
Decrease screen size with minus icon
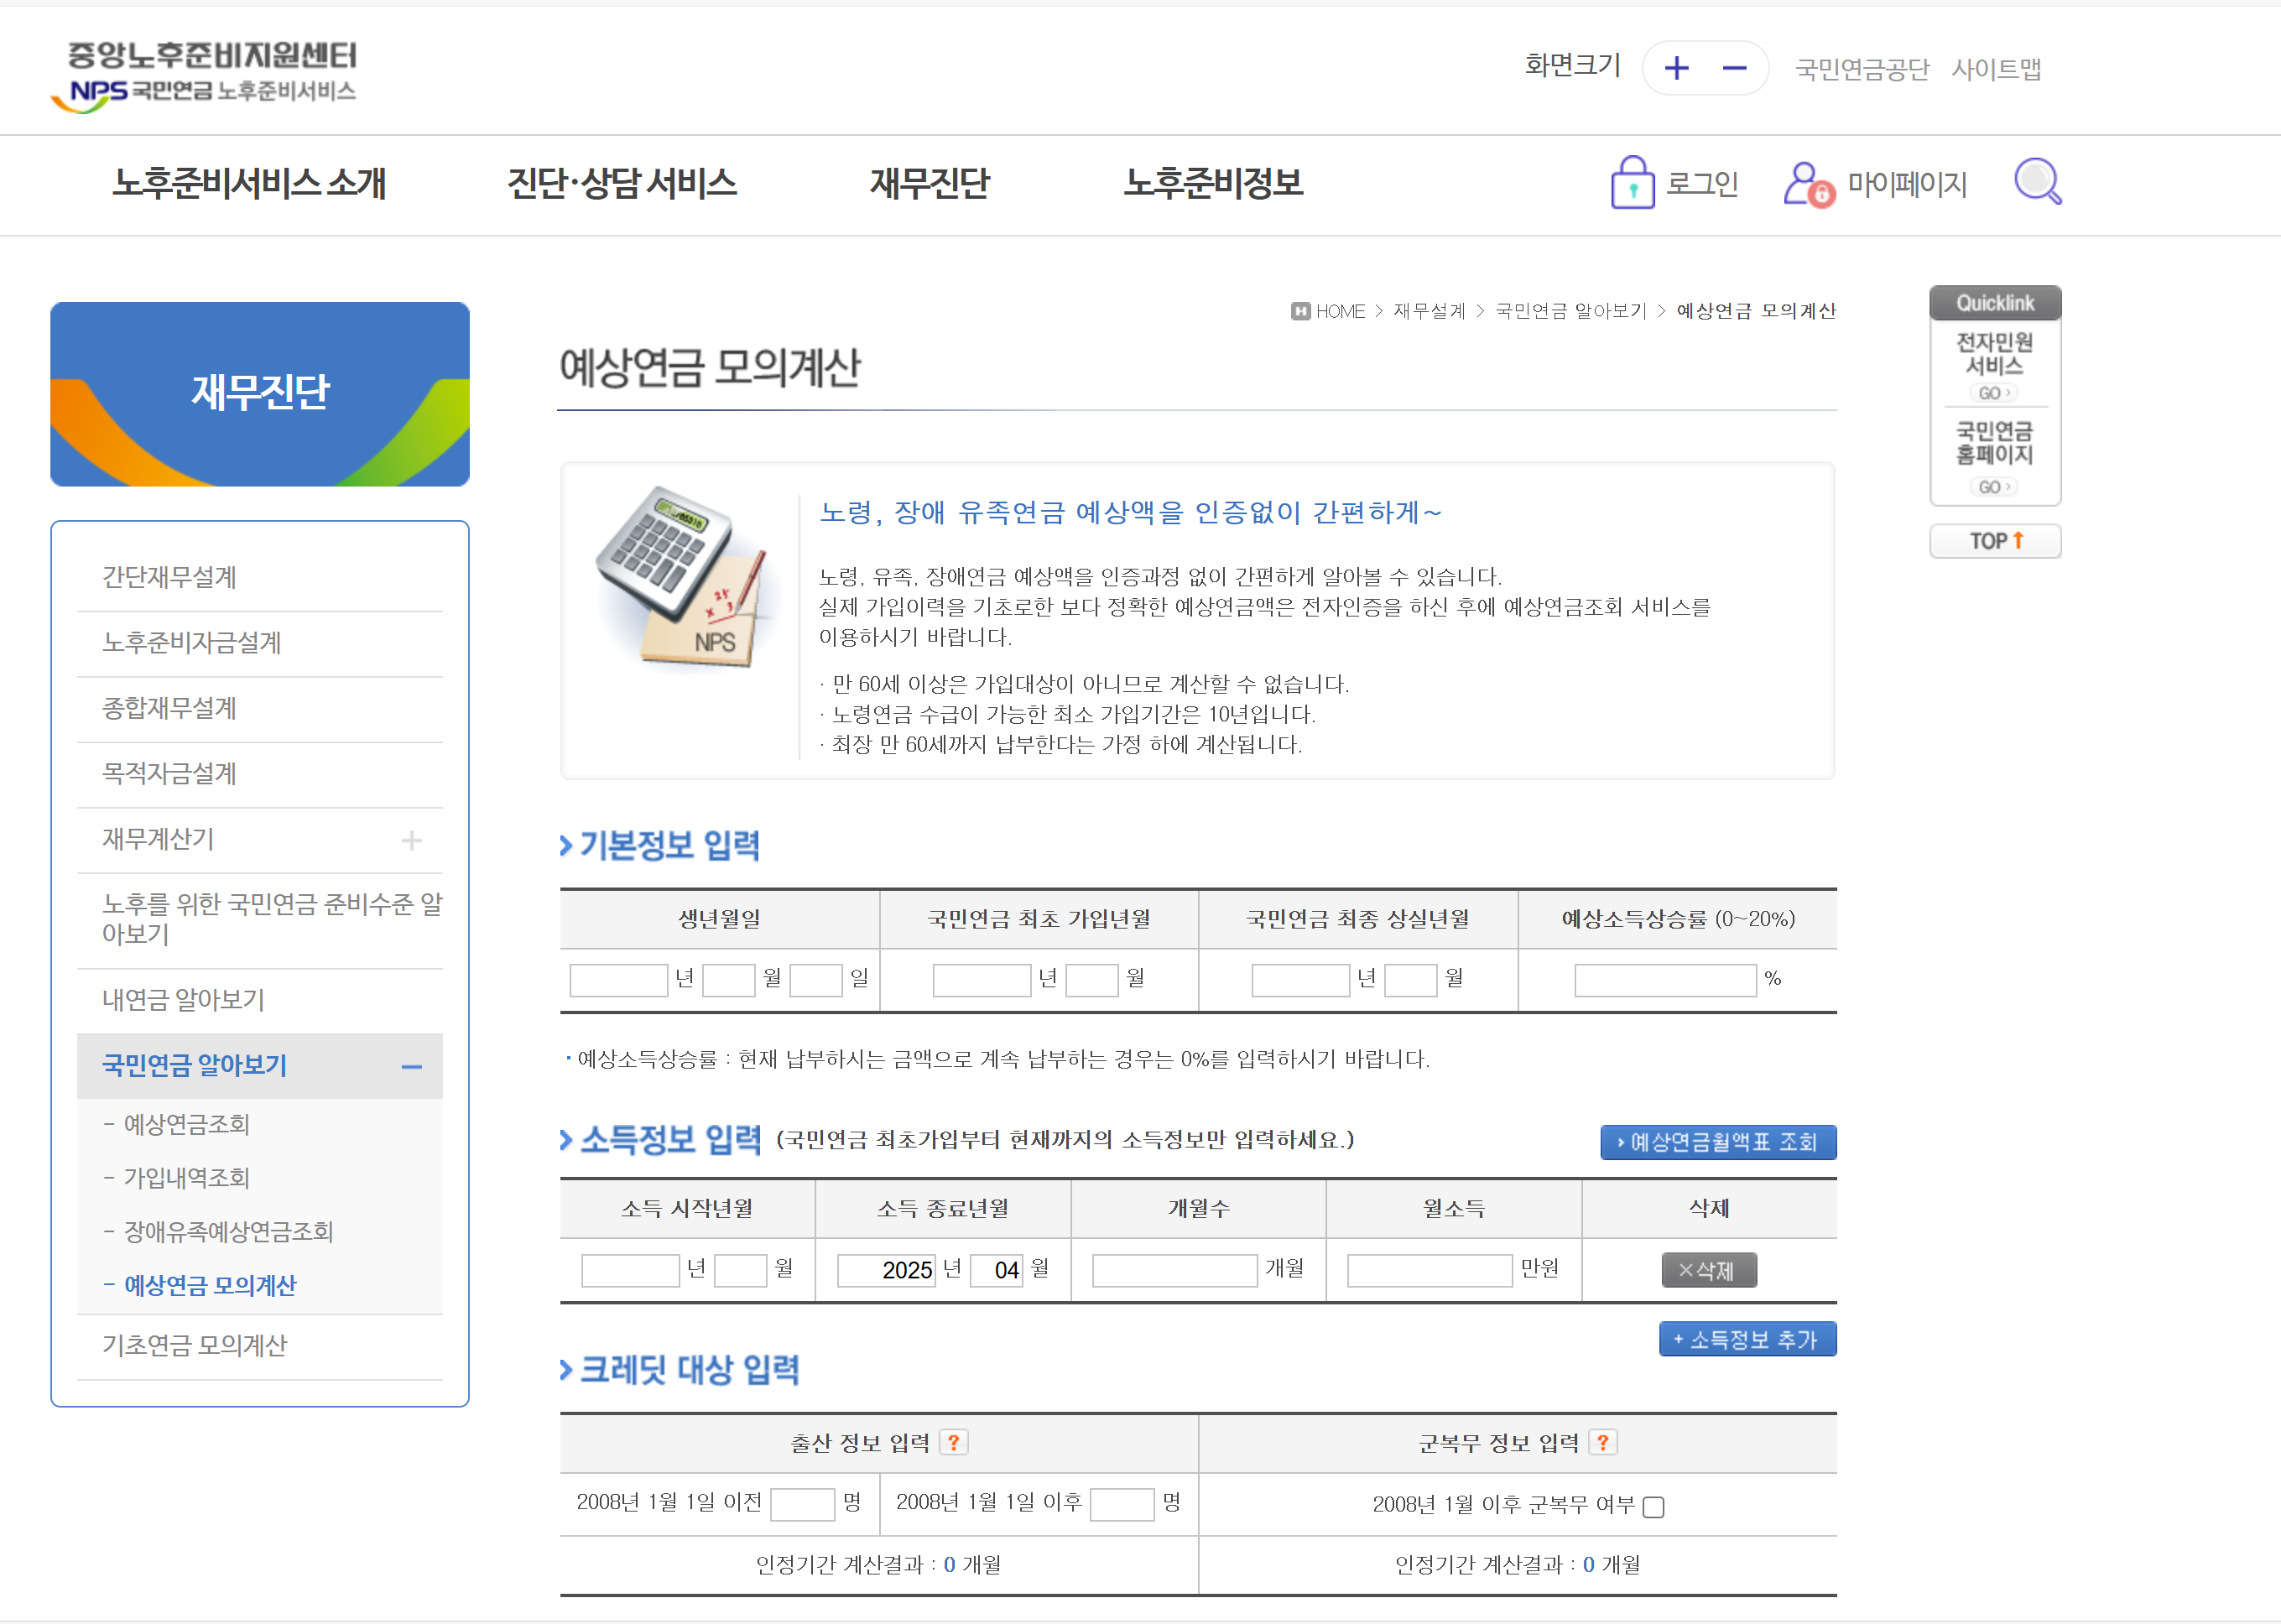click(1734, 68)
